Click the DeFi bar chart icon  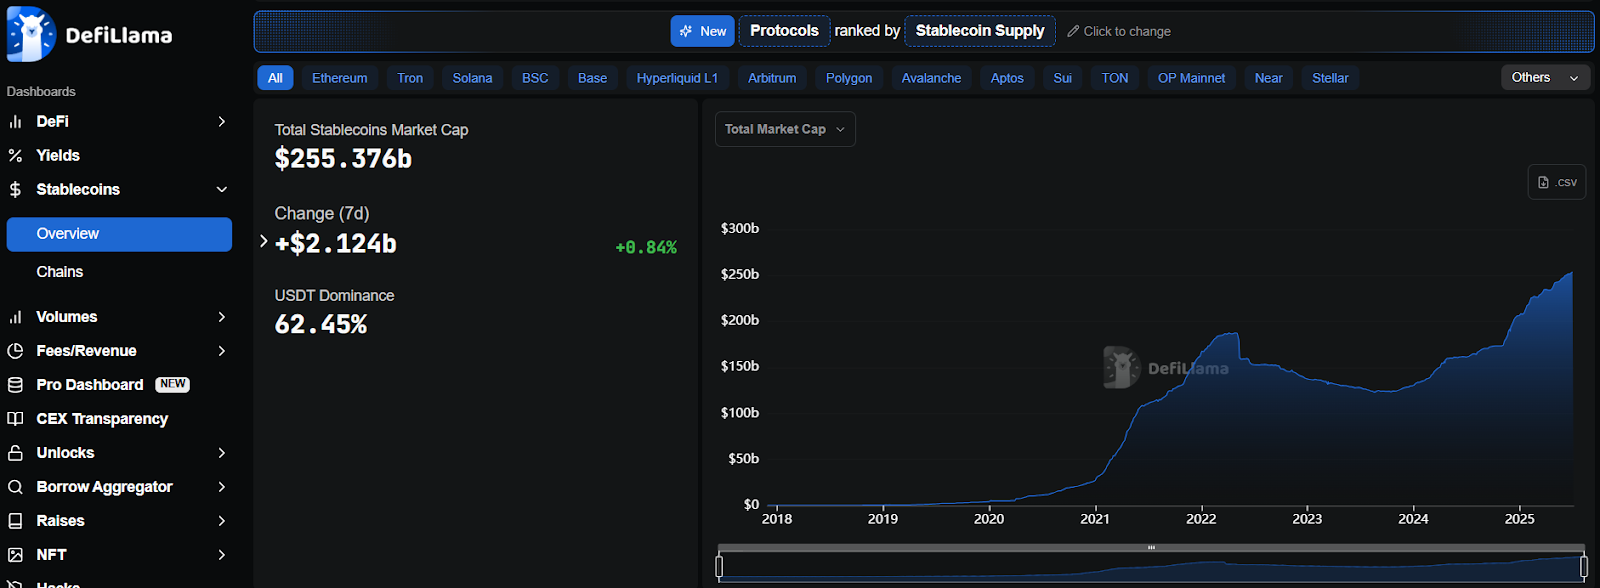pyautogui.click(x=15, y=122)
